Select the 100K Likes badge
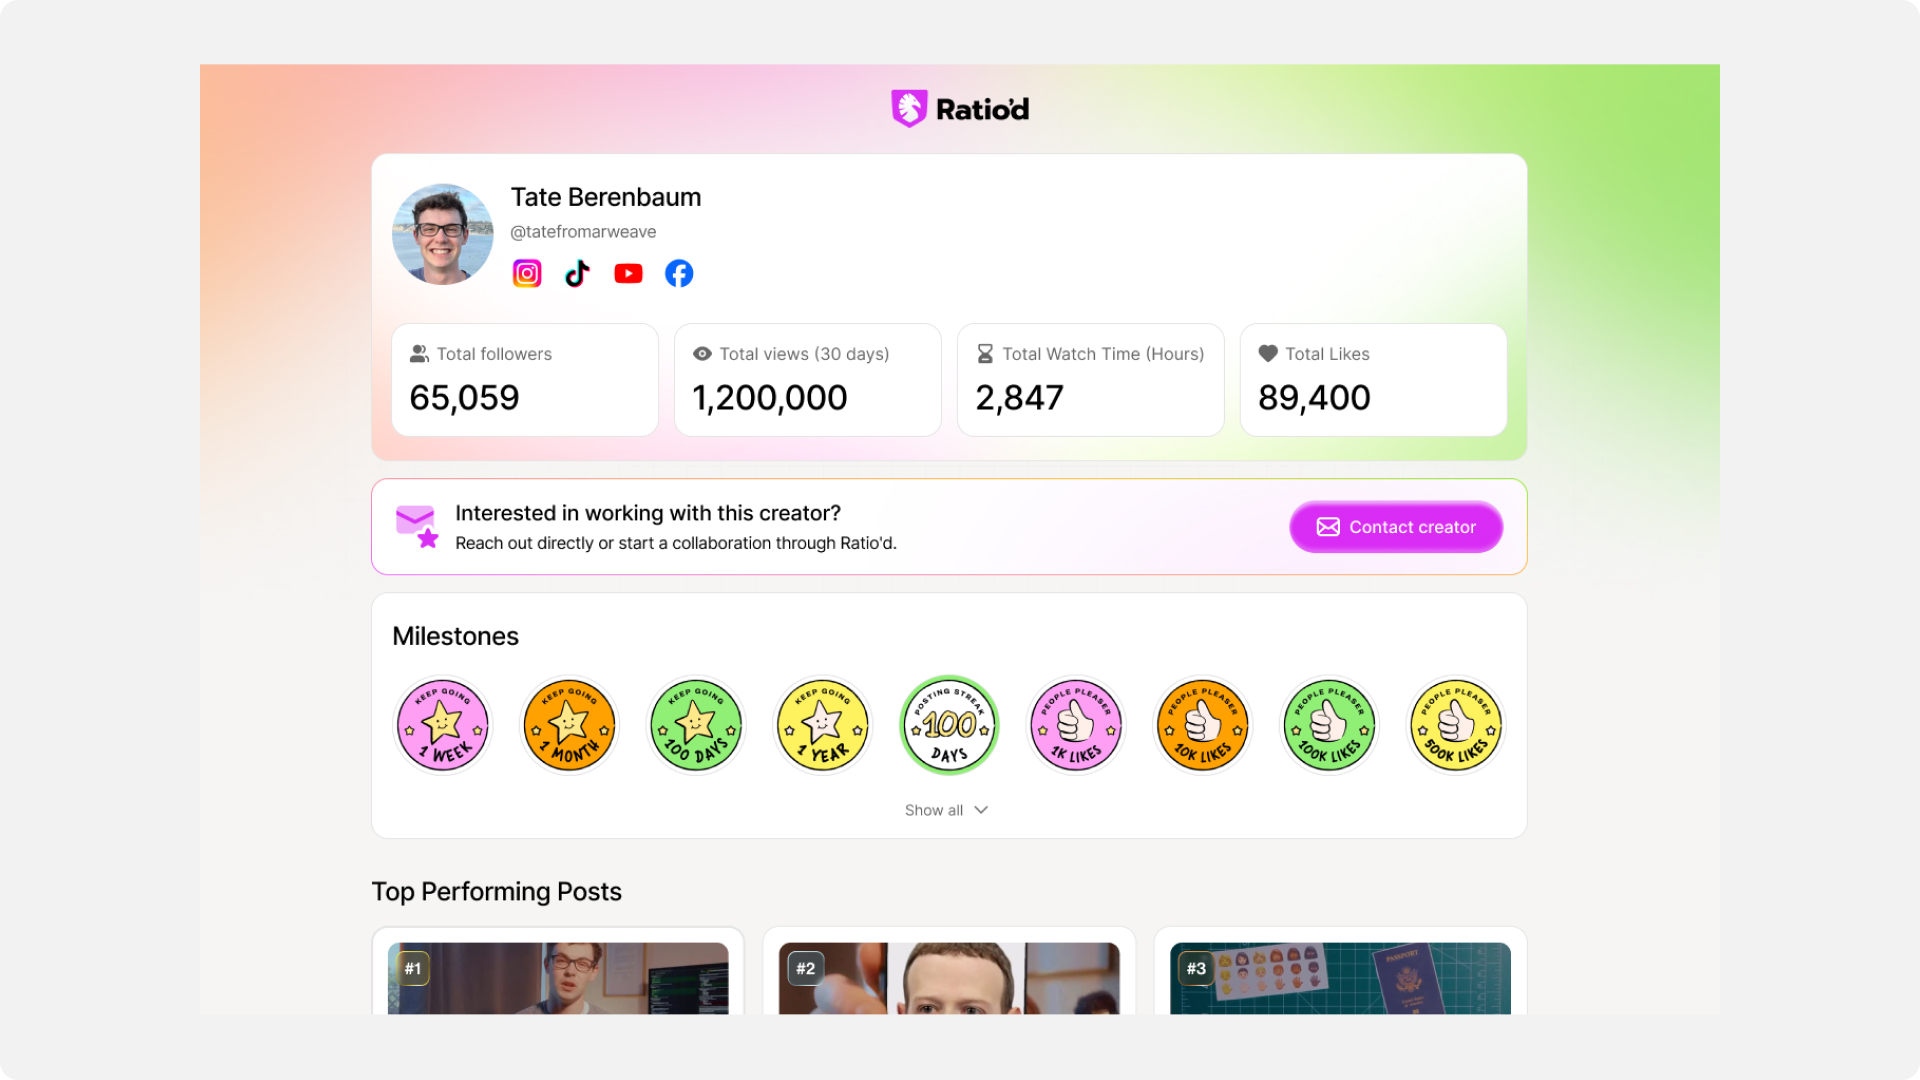The image size is (1920, 1080). (x=1329, y=725)
